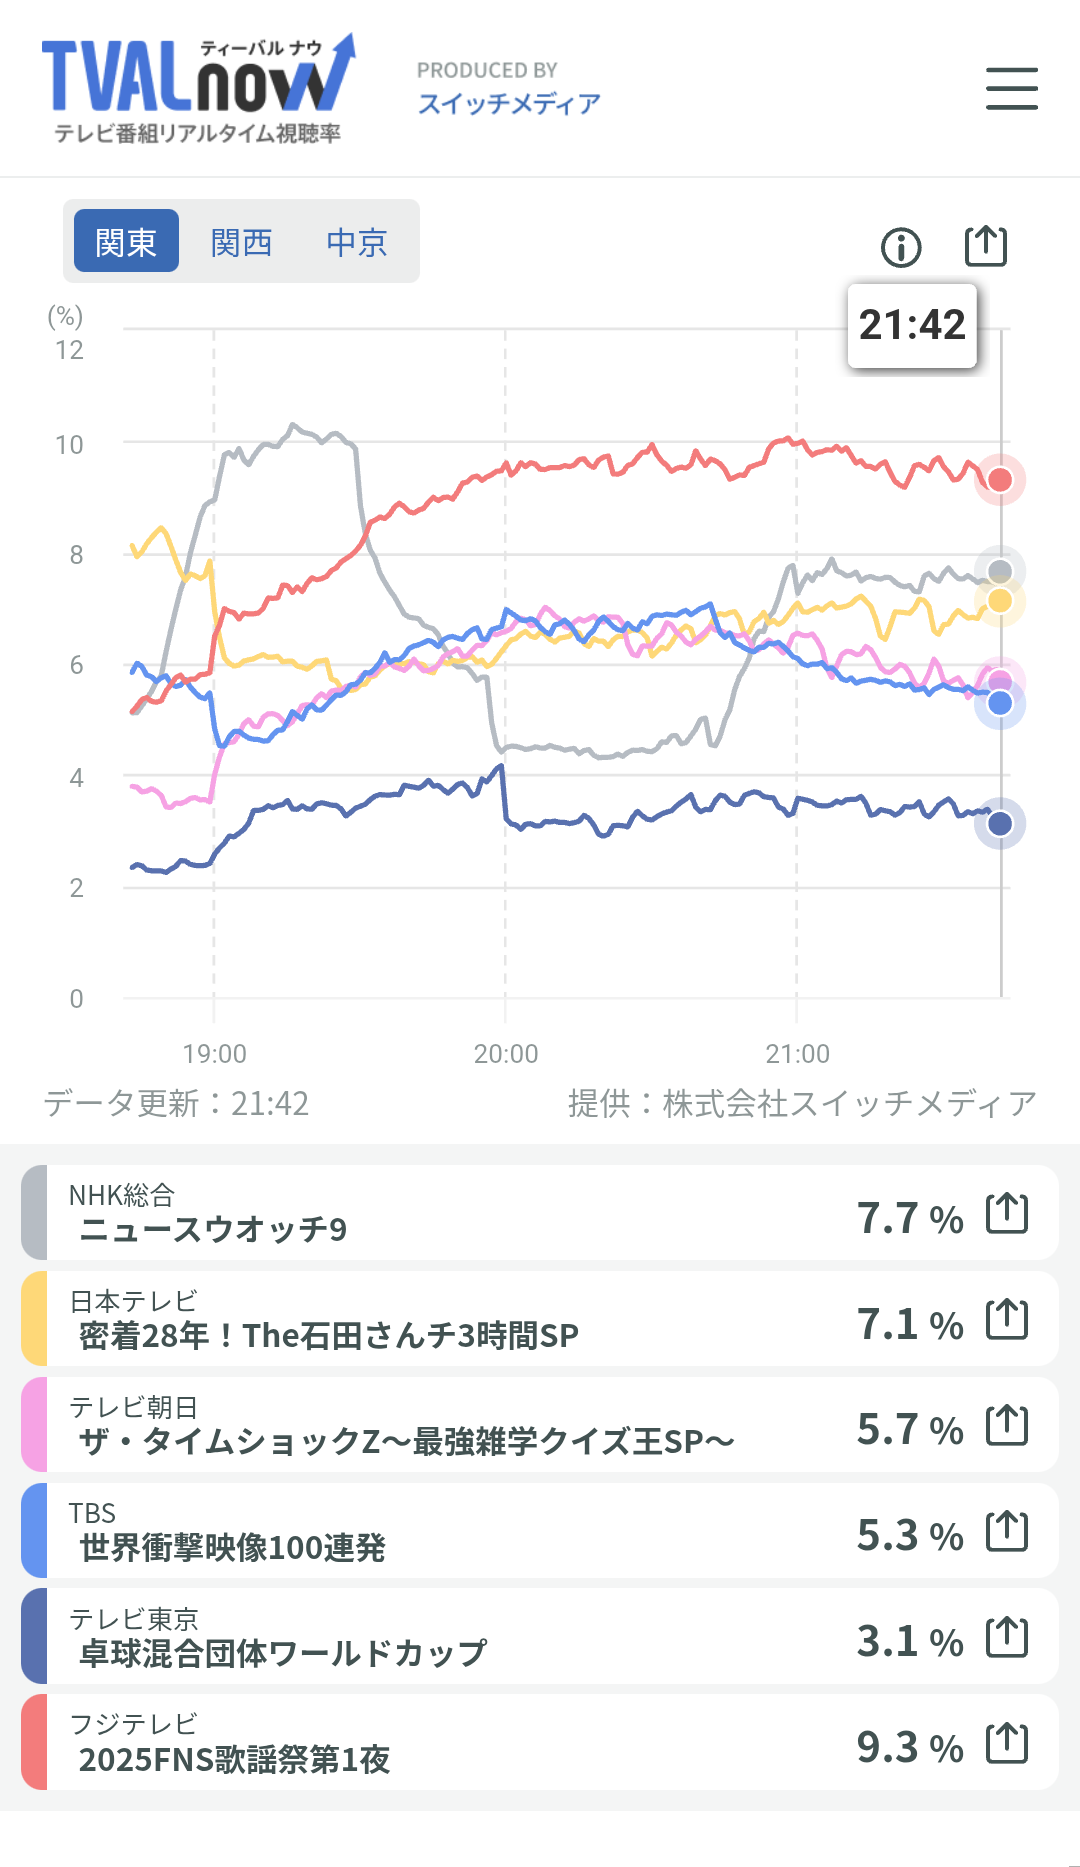
Task: Share 日本テレビ program rating
Action: (1006, 1319)
